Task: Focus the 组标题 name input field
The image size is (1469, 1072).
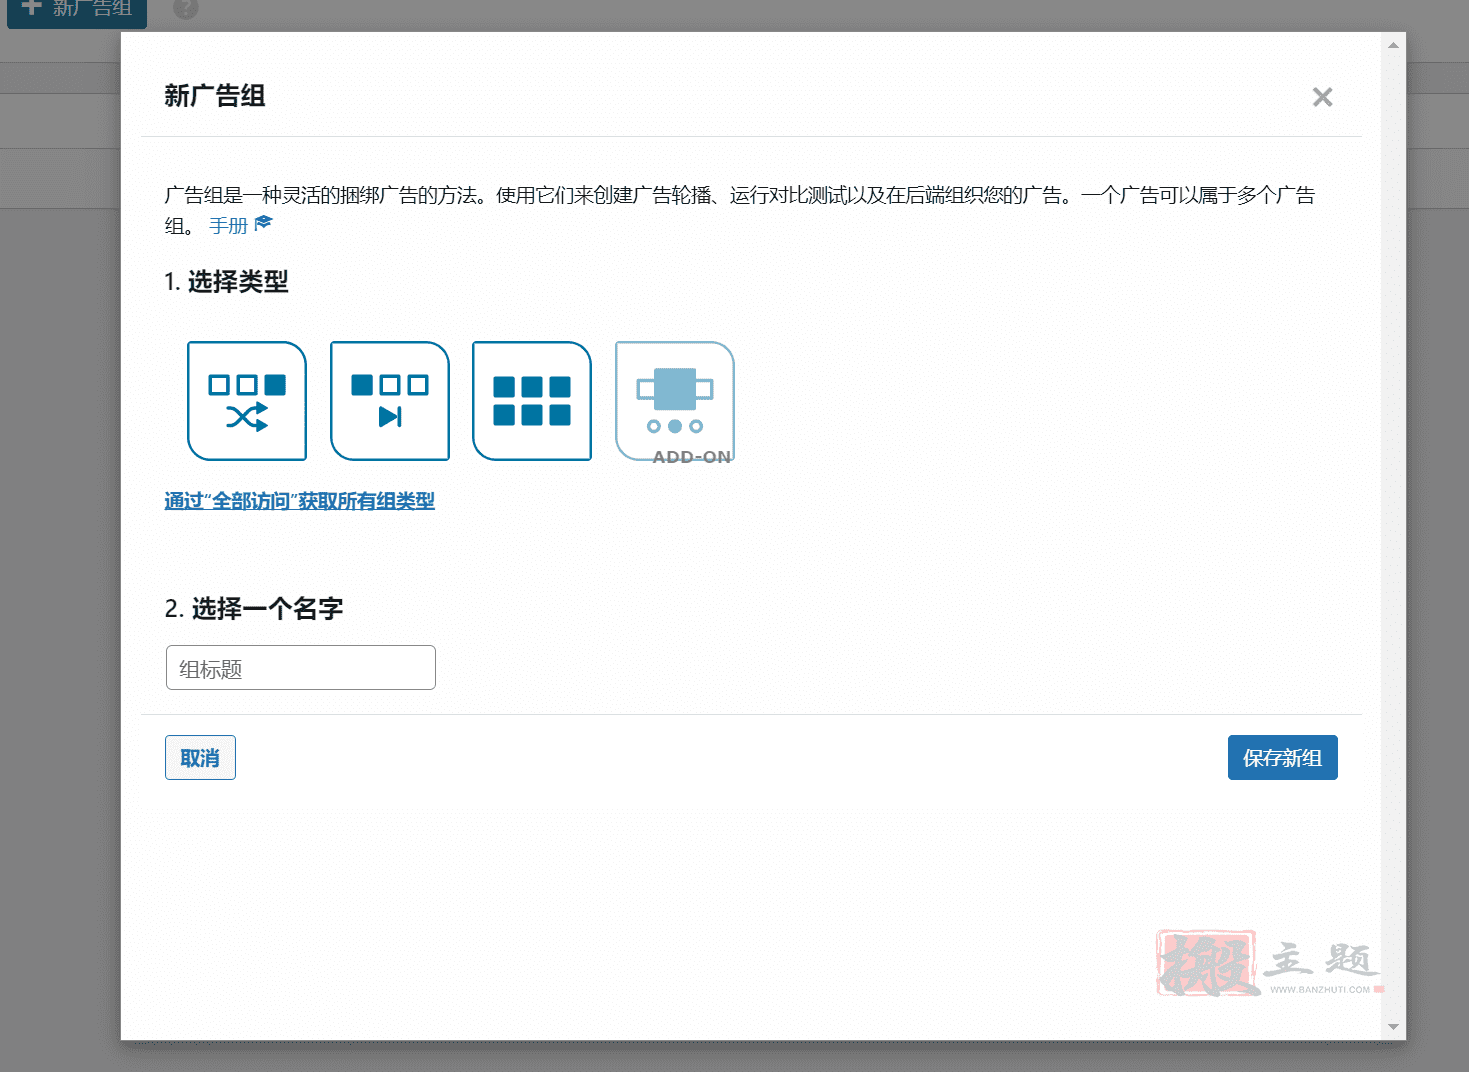Action: pos(301,667)
